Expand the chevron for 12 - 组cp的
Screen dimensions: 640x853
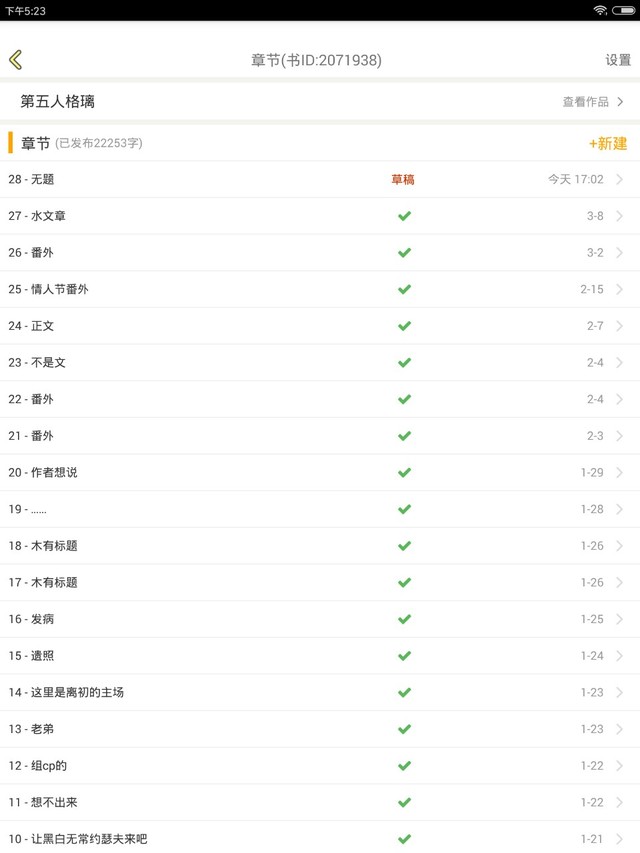(x=620, y=766)
